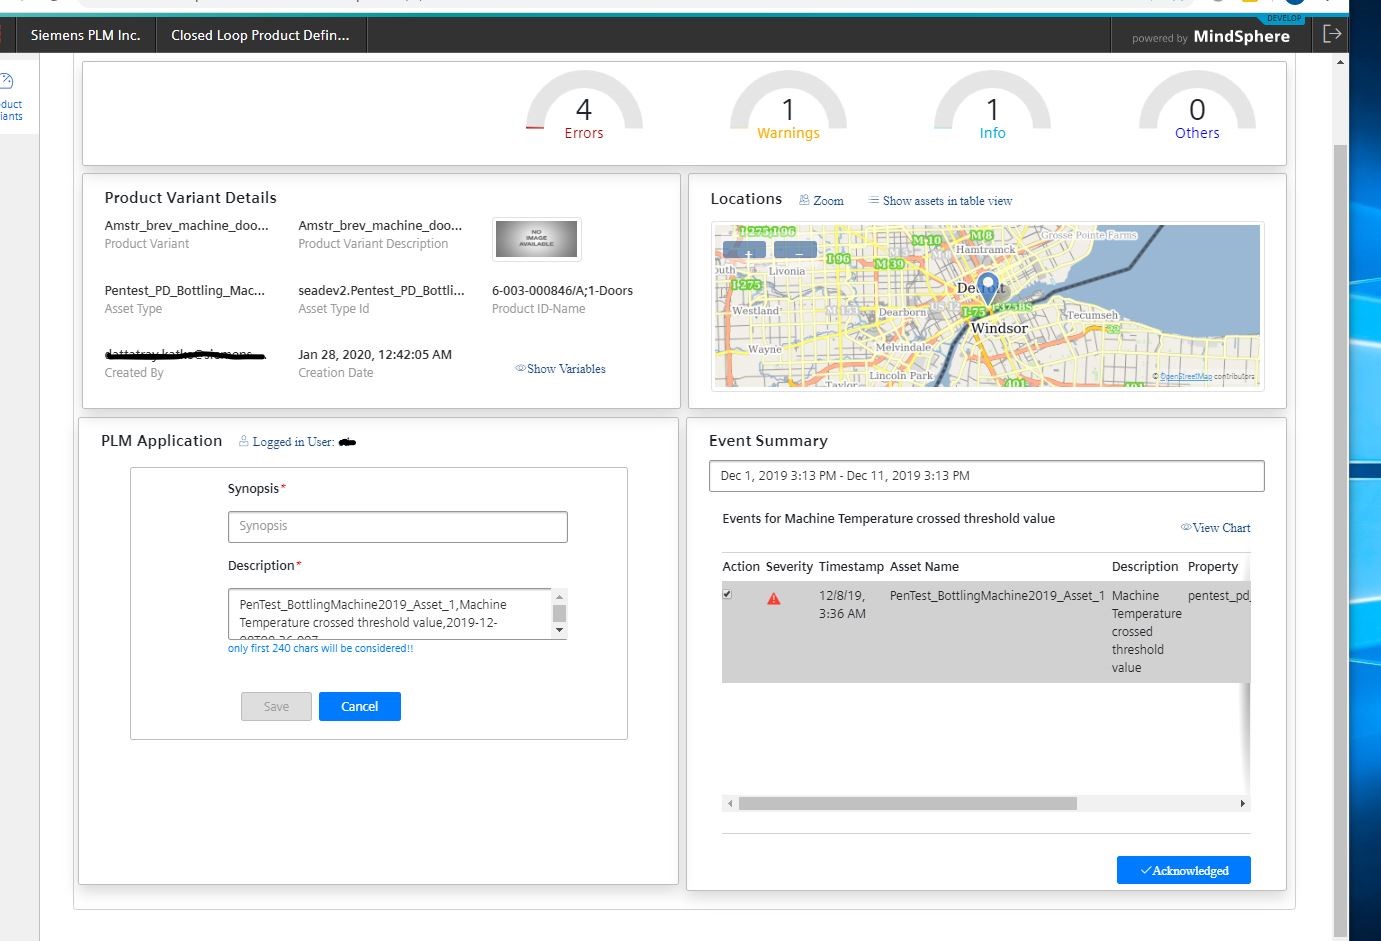The height and width of the screenshot is (941, 1381).
Task: Open the View Chart eye link
Action: click(1216, 528)
